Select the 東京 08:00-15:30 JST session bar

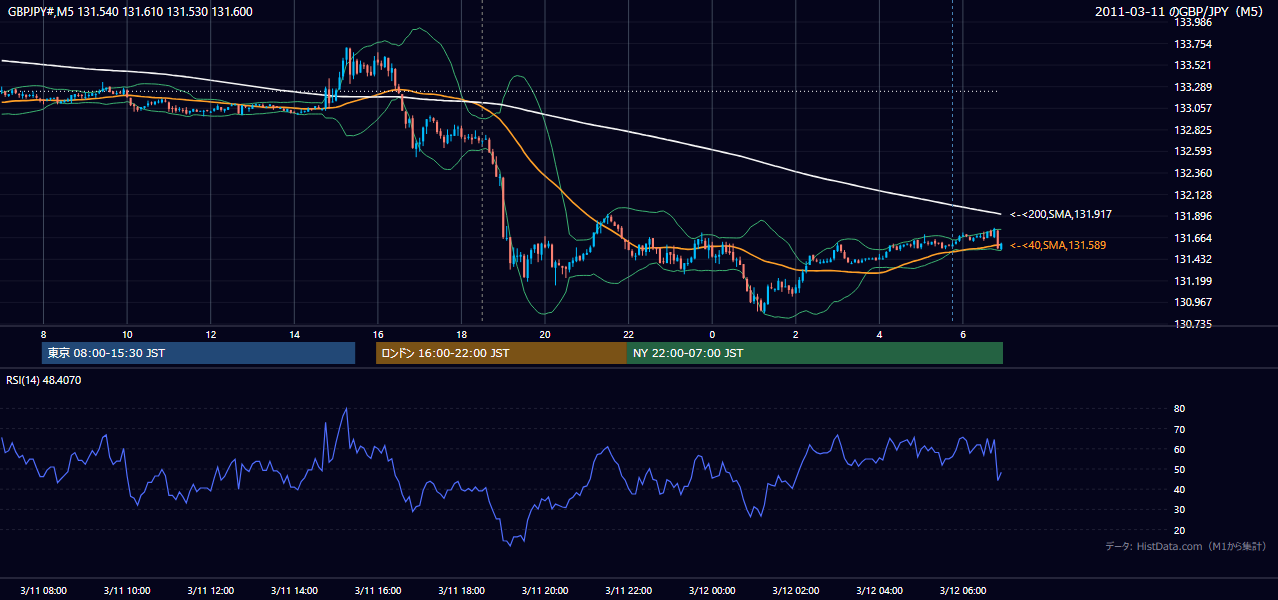pos(199,353)
